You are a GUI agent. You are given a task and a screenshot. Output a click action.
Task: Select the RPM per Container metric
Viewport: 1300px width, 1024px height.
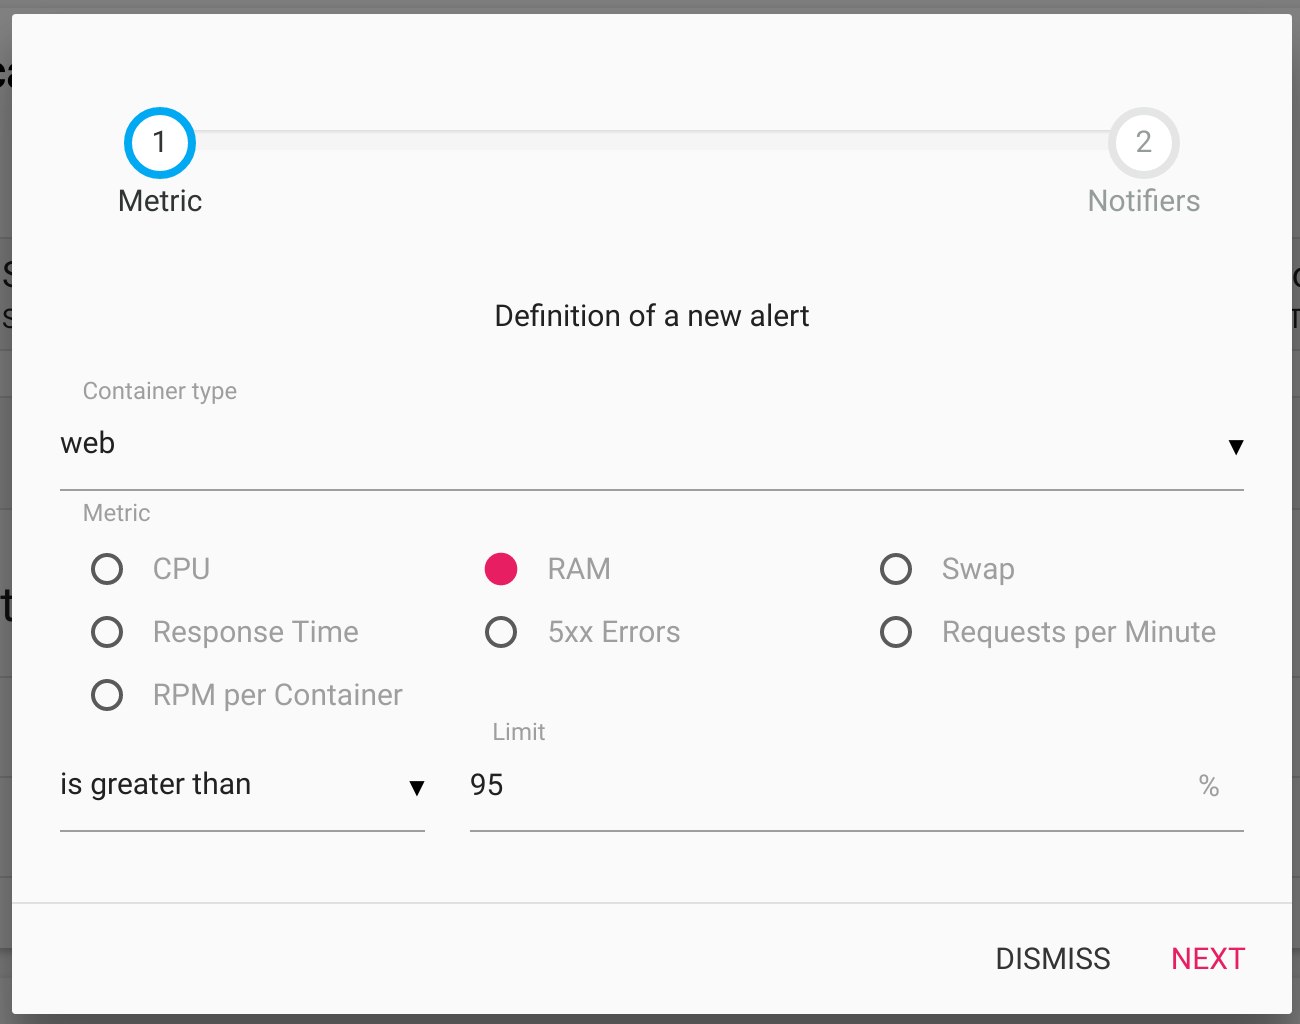point(107,694)
